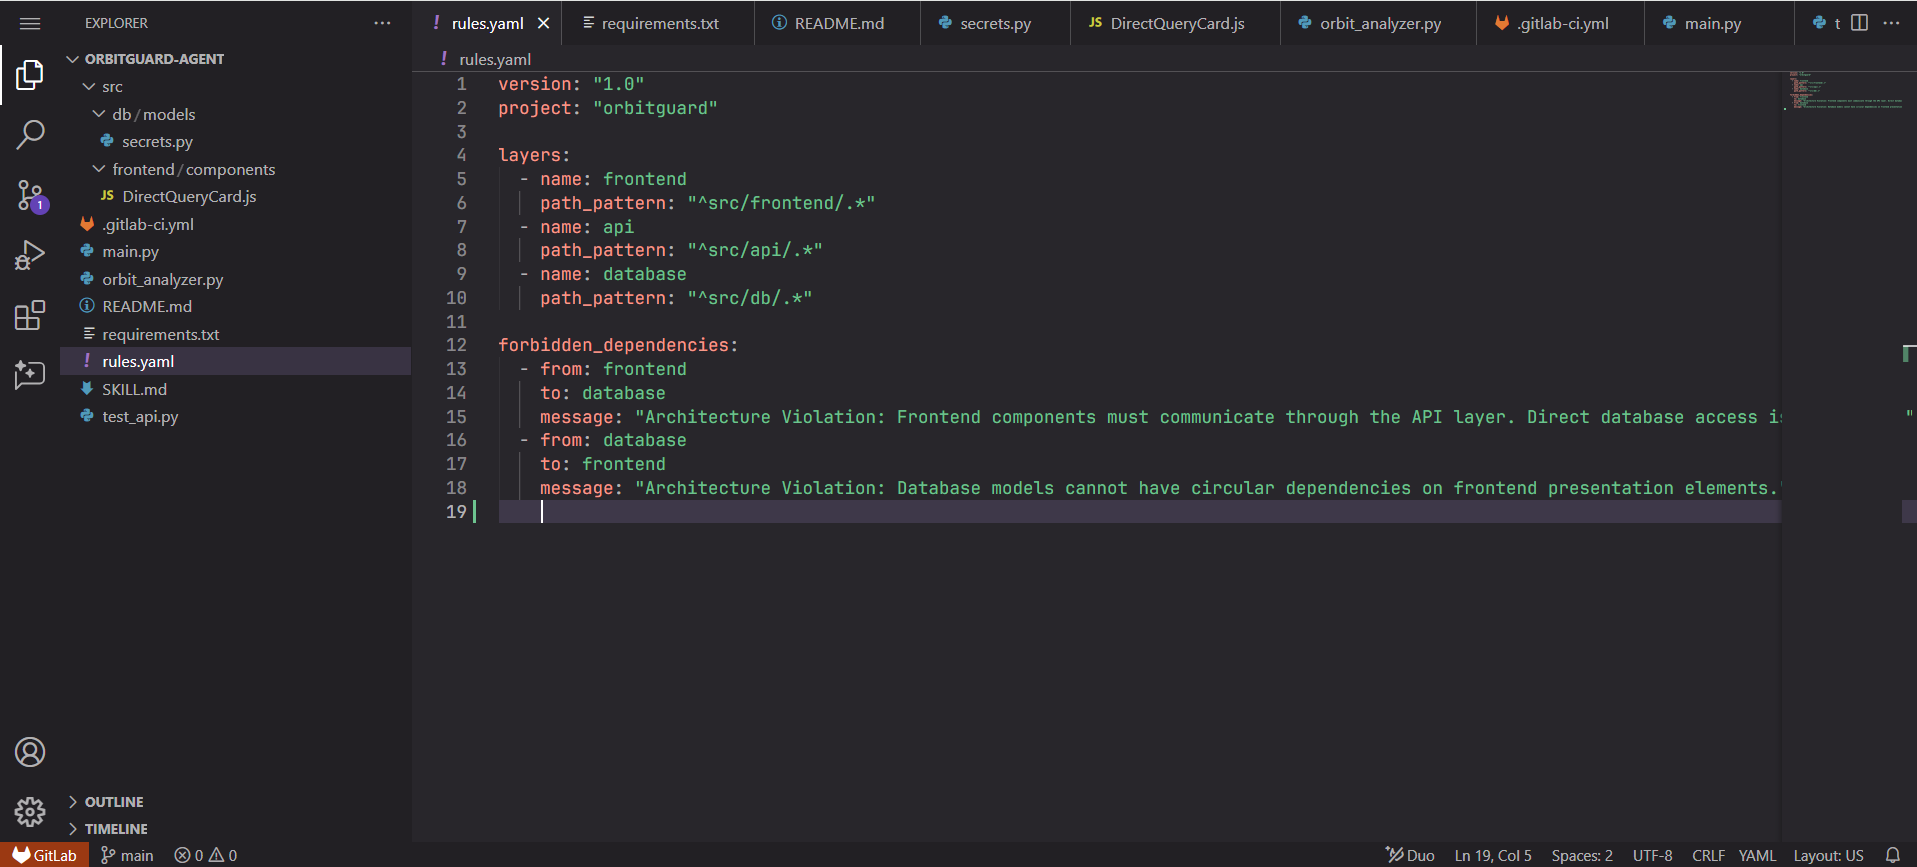Open secrets.py in the explorer tree

[x=157, y=142]
